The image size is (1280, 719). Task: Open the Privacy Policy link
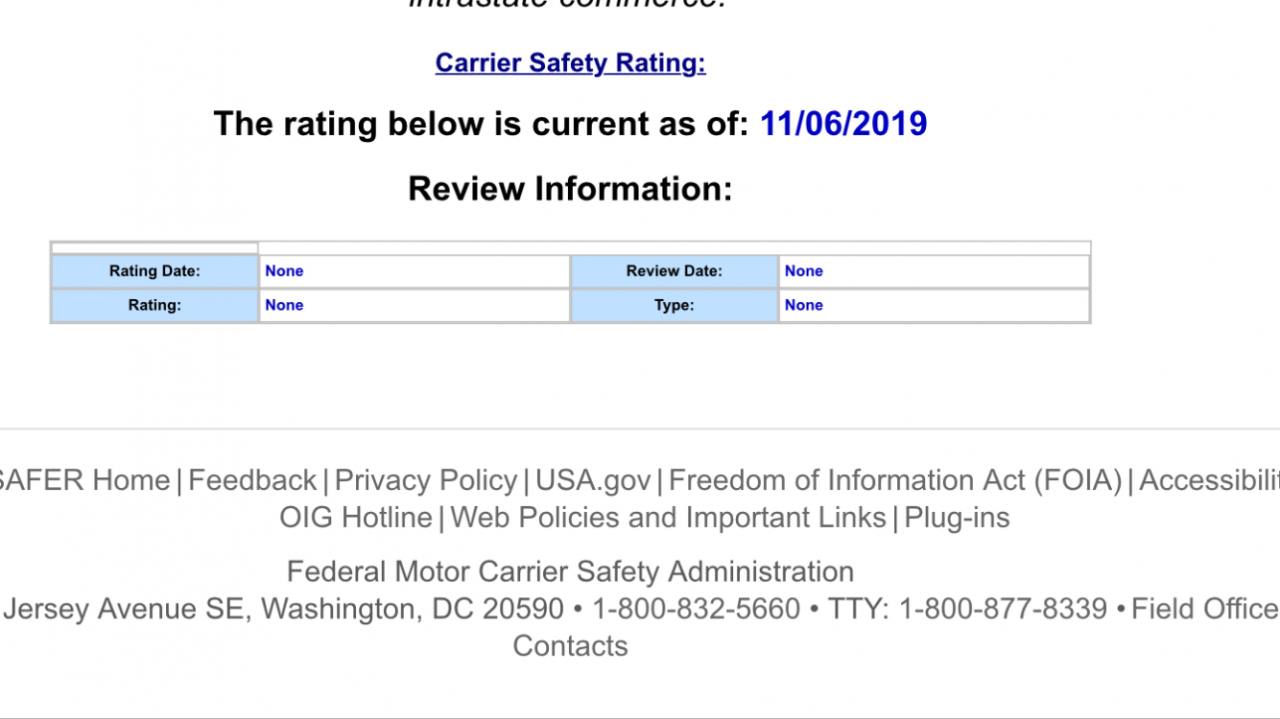click(426, 480)
